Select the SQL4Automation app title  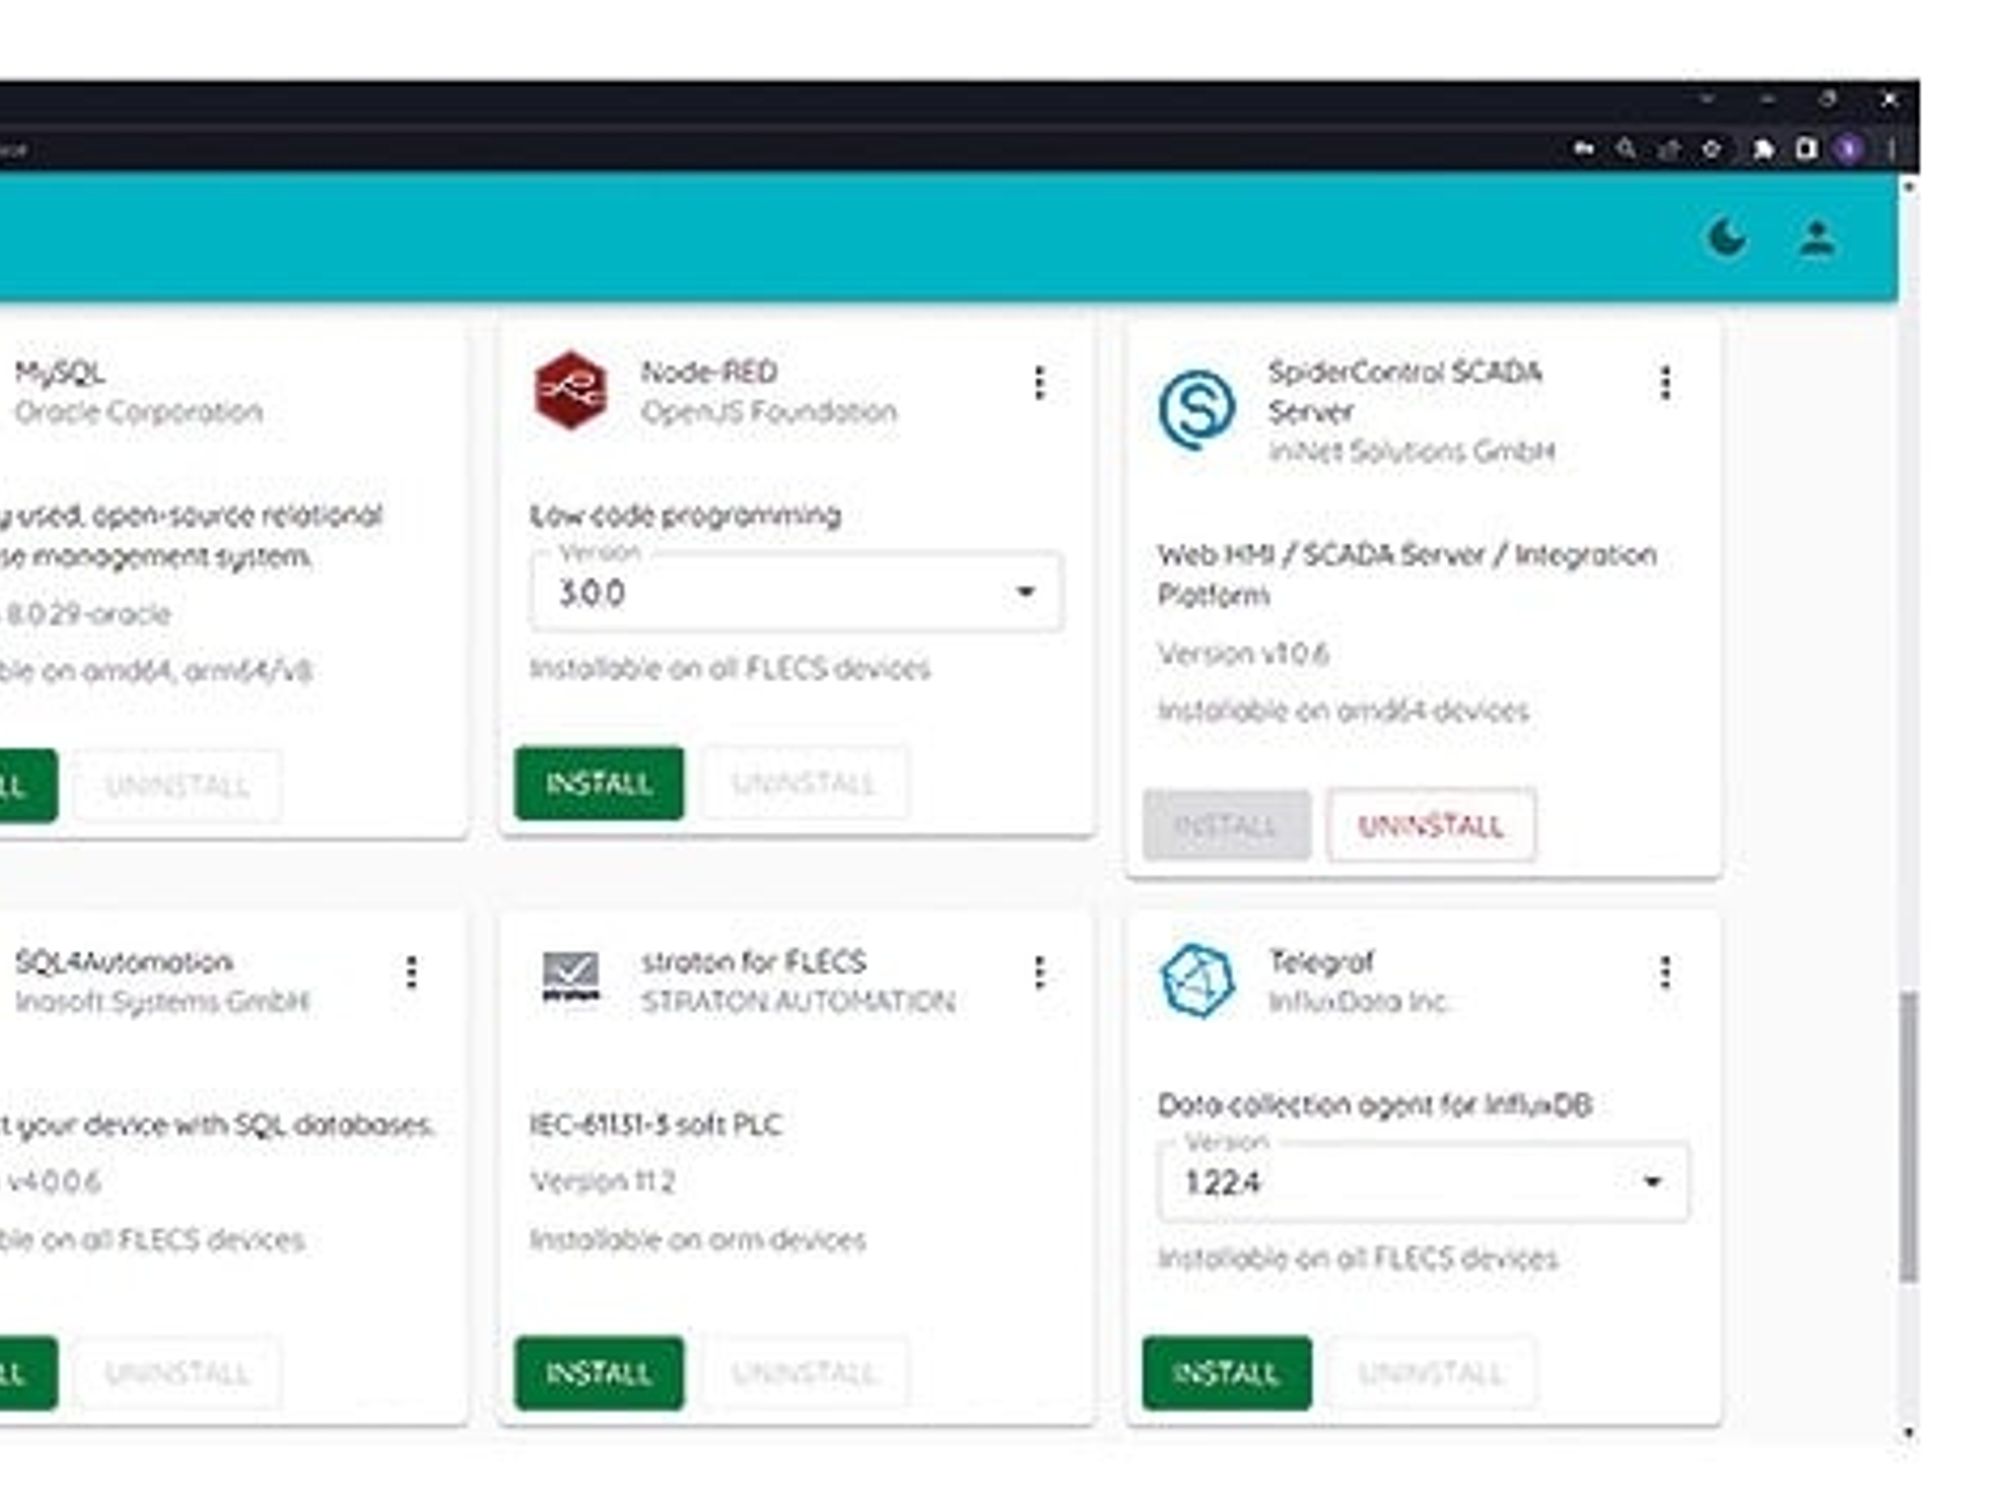(123, 962)
